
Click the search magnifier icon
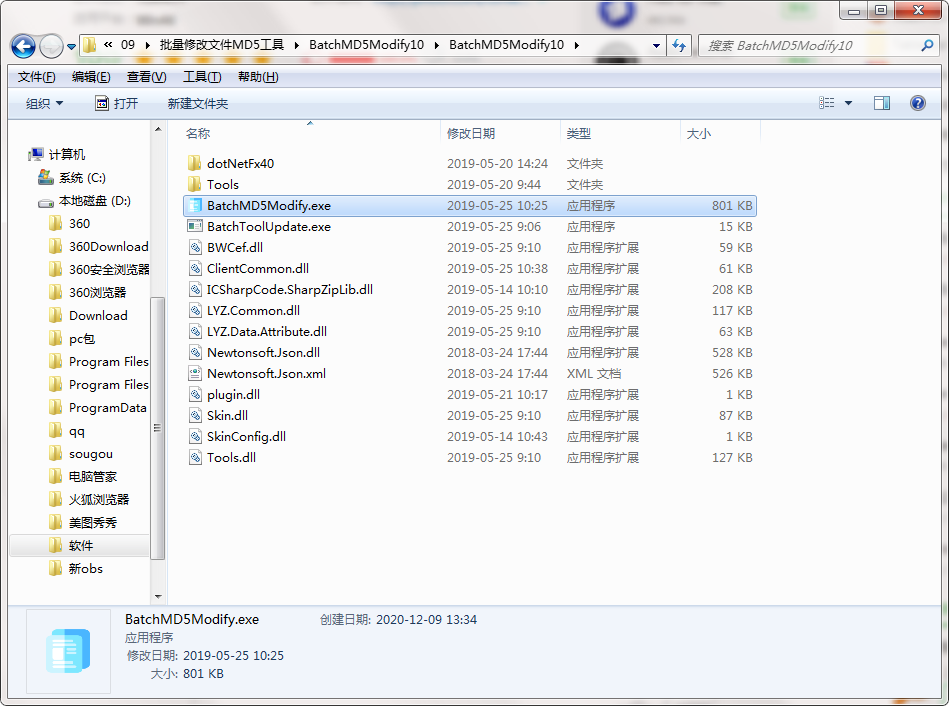pos(927,45)
